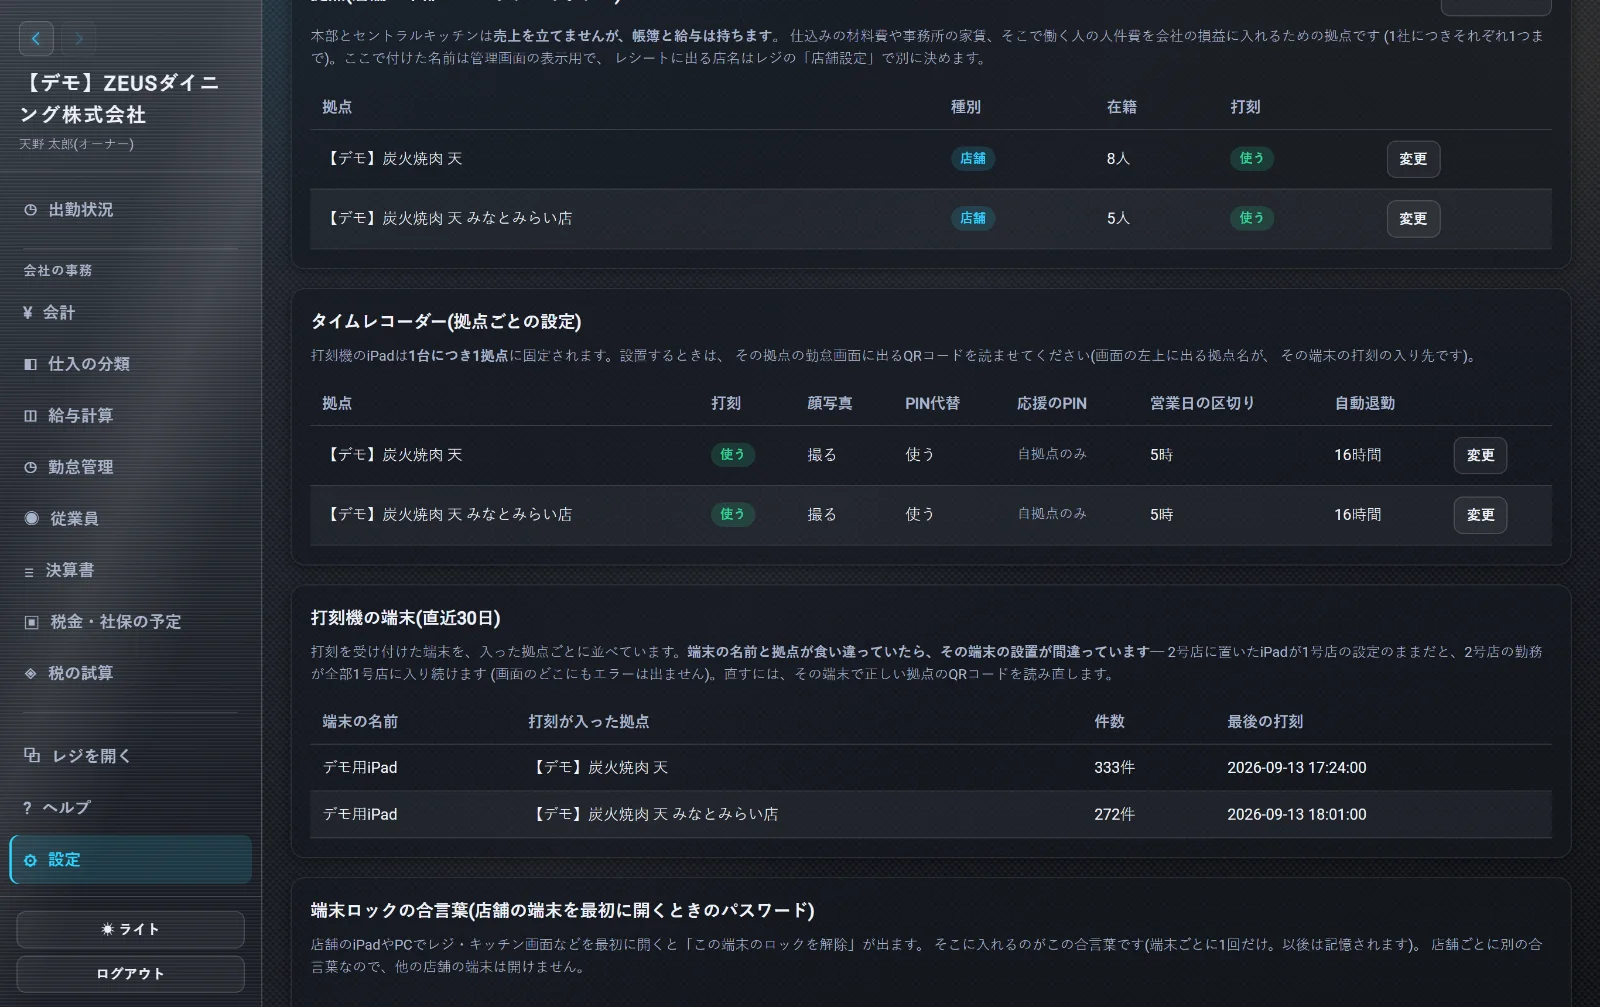Click the circle icon beside 従業員

coord(31,518)
